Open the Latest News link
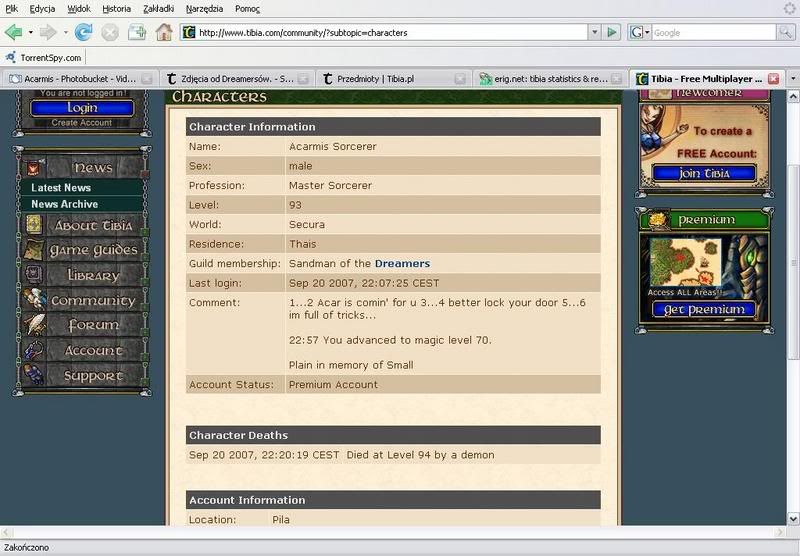 click(61, 188)
